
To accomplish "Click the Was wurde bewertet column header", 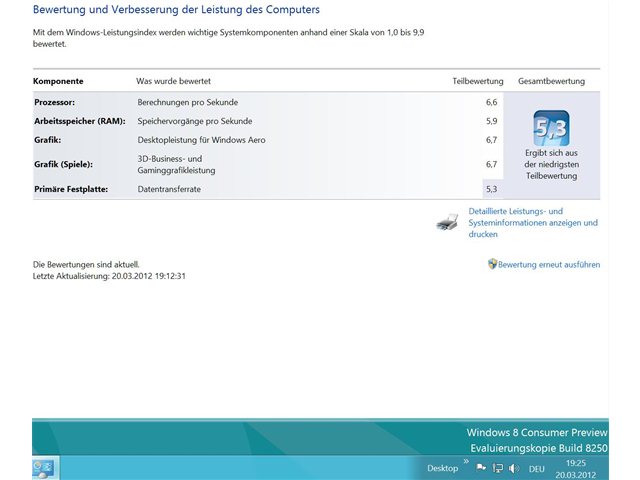I will pyautogui.click(x=173, y=81).
